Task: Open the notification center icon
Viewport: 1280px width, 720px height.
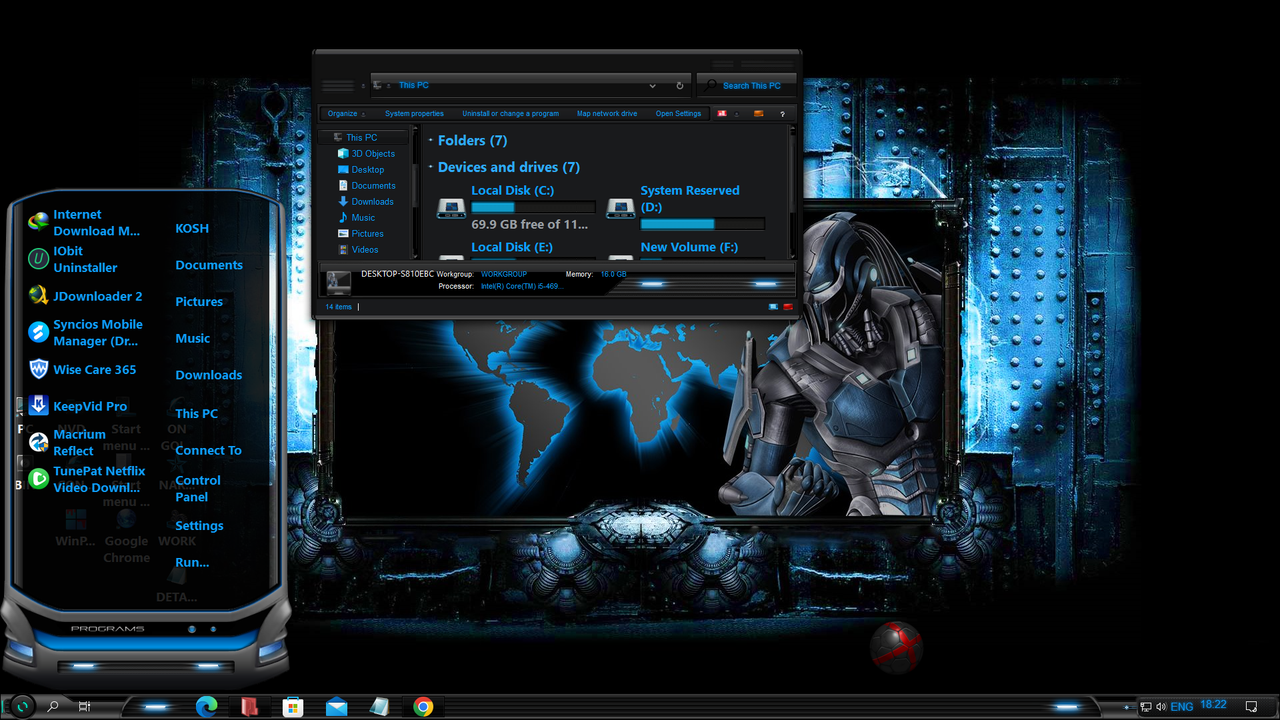Action: tap(1251, 706)
